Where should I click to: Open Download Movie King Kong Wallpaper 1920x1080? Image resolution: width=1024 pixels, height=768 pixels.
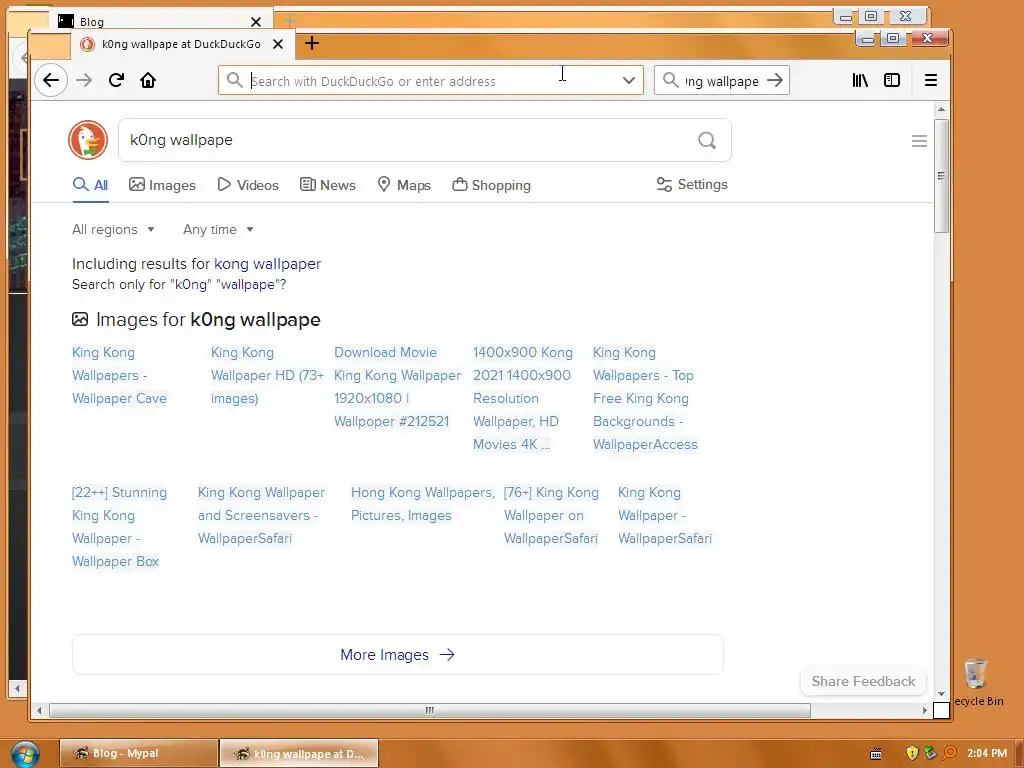click(x=397, y=387)
